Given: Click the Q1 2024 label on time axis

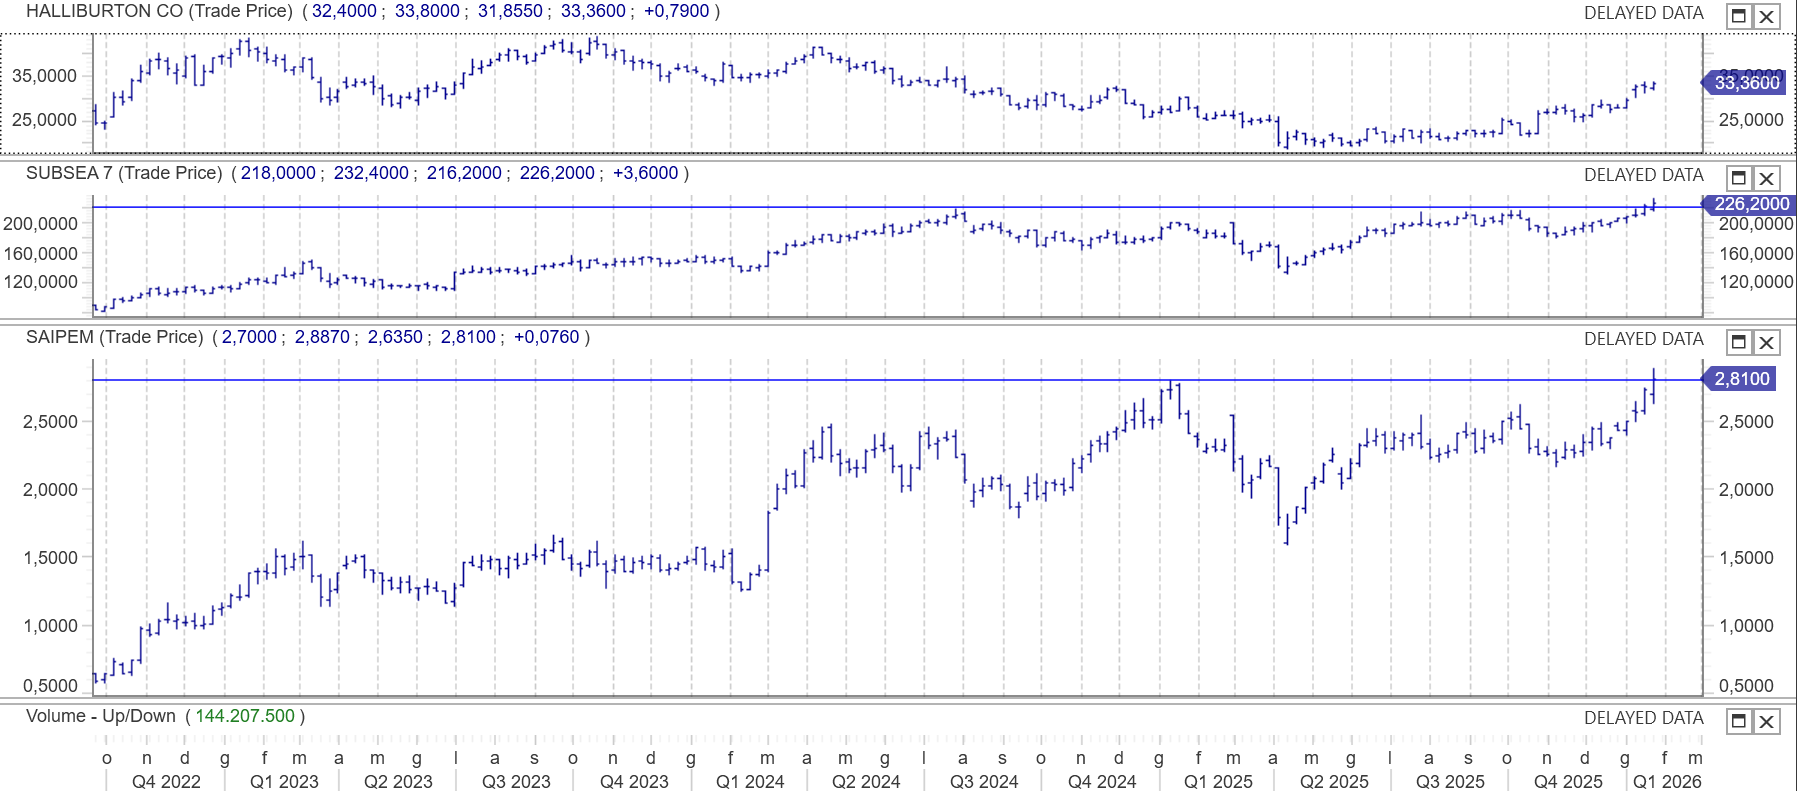Looking at the screenshot, I should point(750,781).
